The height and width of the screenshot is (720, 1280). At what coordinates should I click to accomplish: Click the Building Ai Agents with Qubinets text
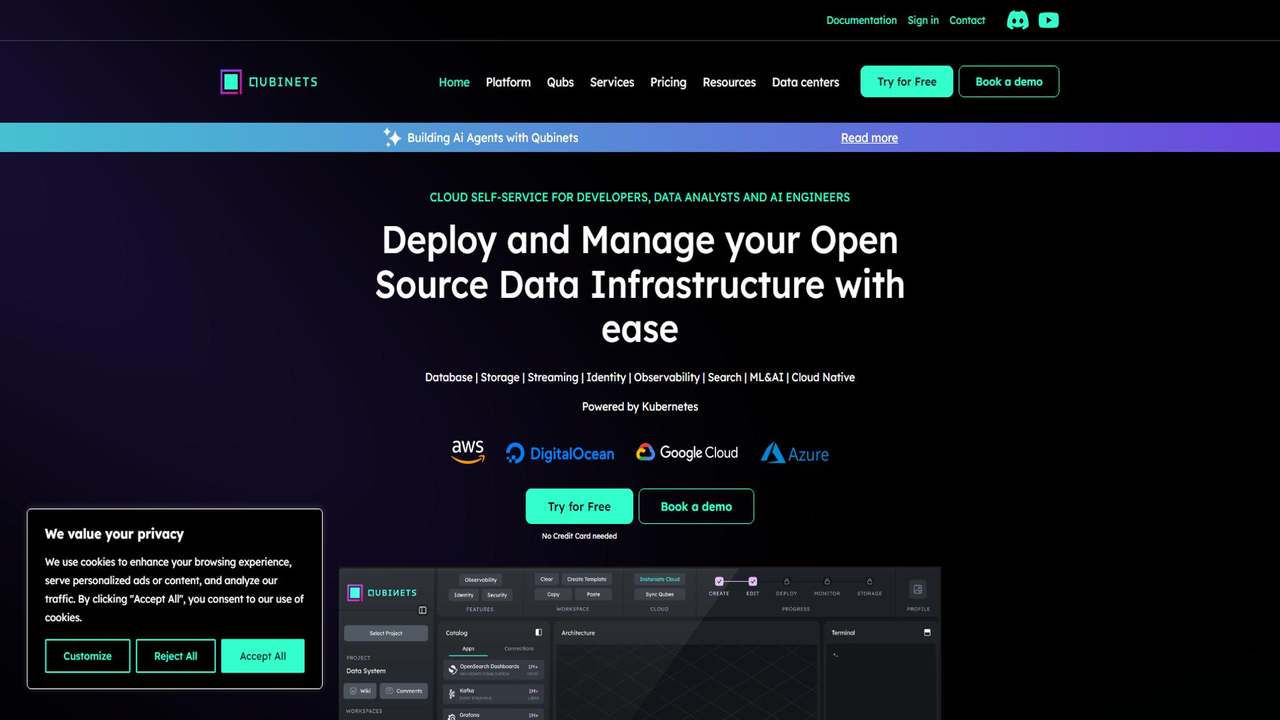pos(493,138)
